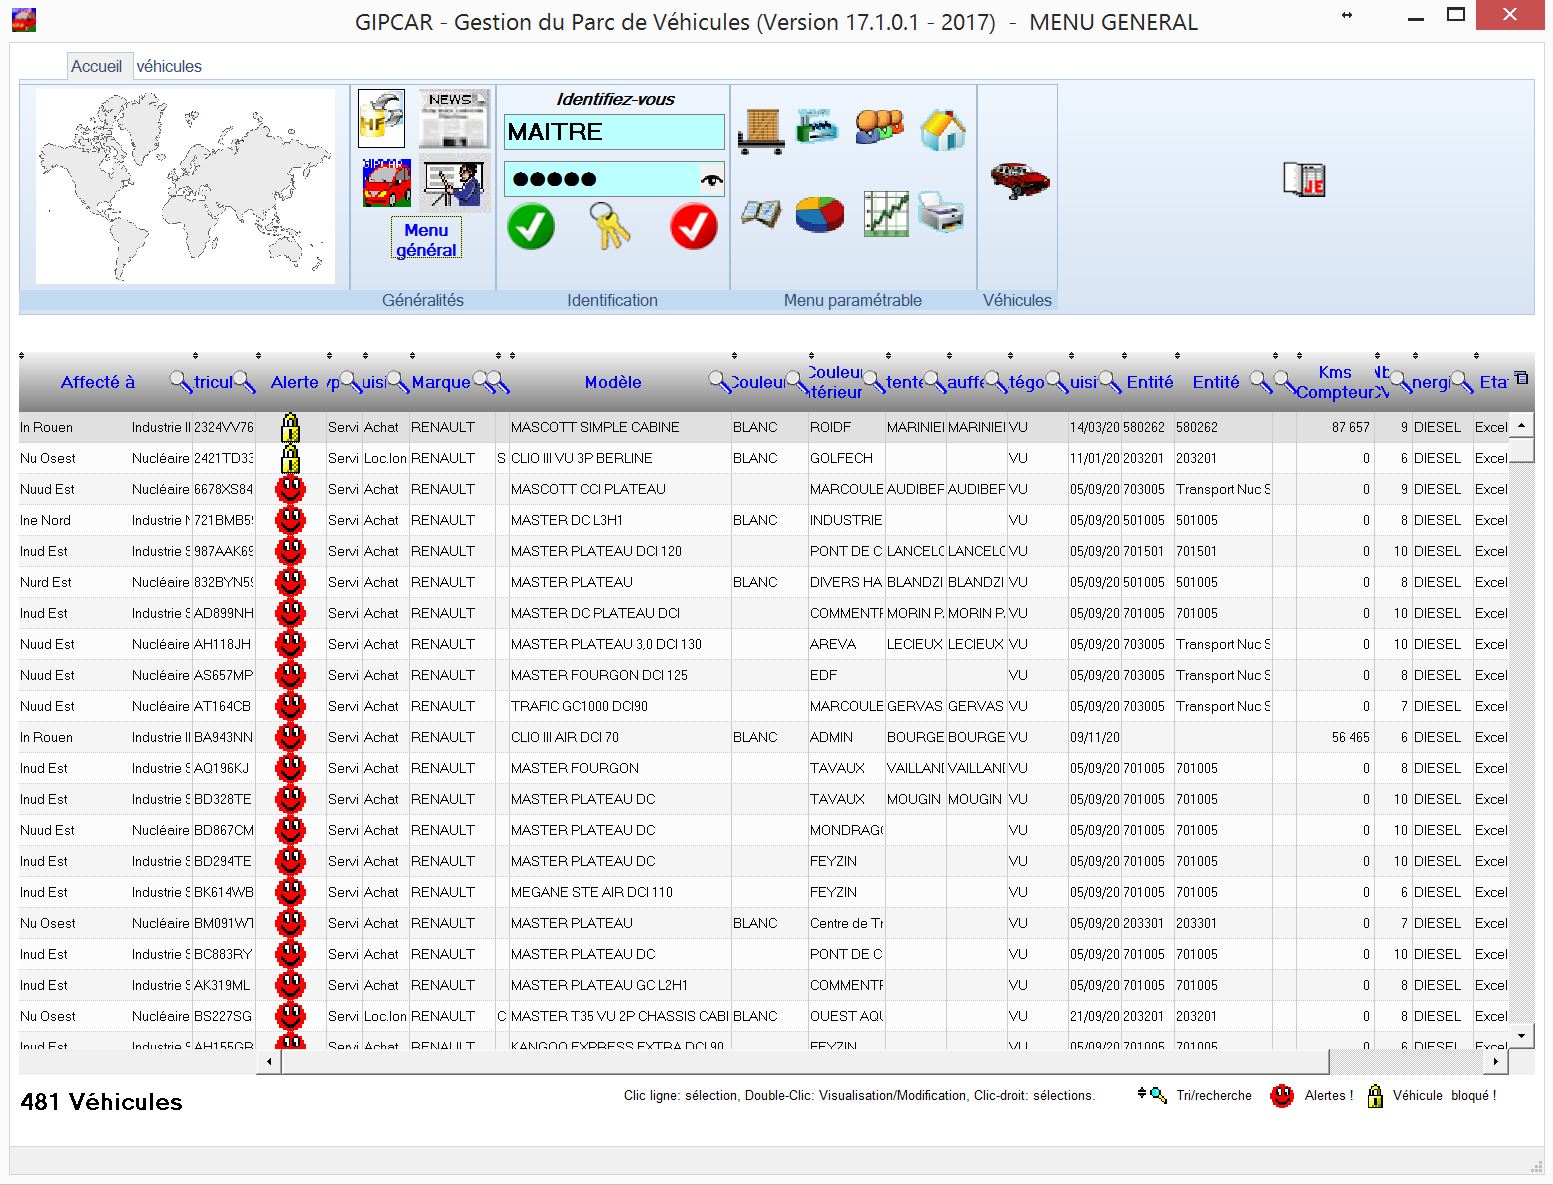Image resolution: width=1553 pixels, height=1185 pixels.
Task: Select the Accueil tab
Action: [96, 66]
